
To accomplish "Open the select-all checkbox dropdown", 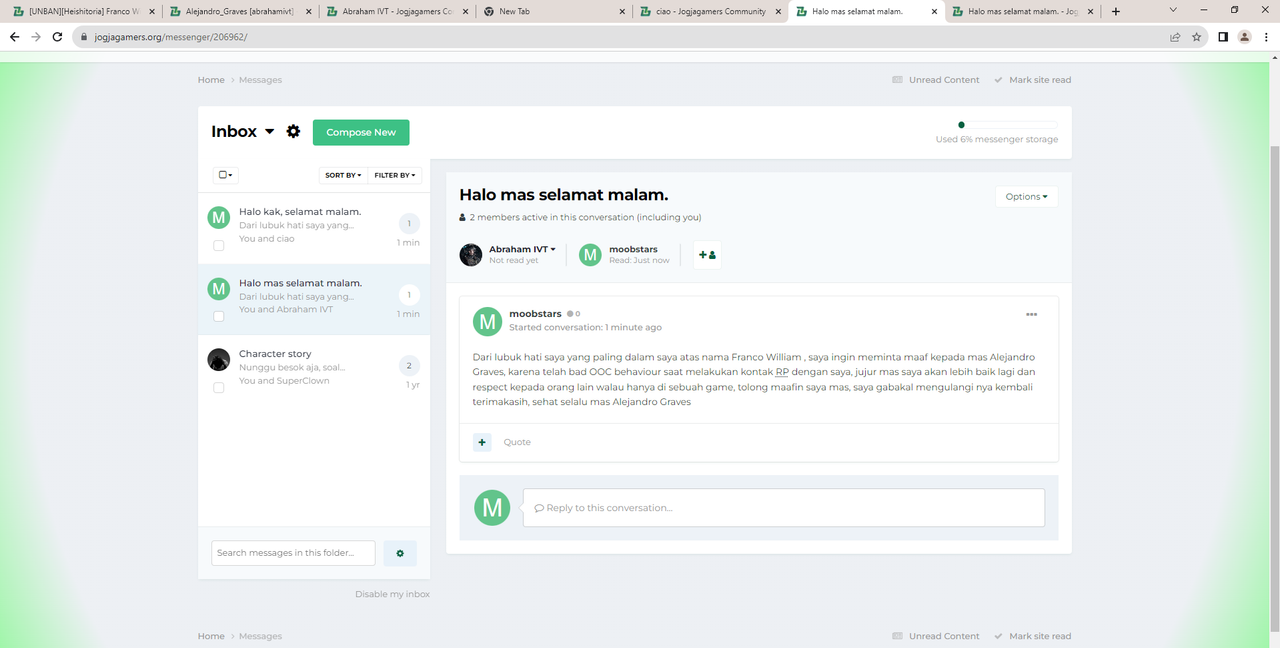I will [x=226, y=175].
